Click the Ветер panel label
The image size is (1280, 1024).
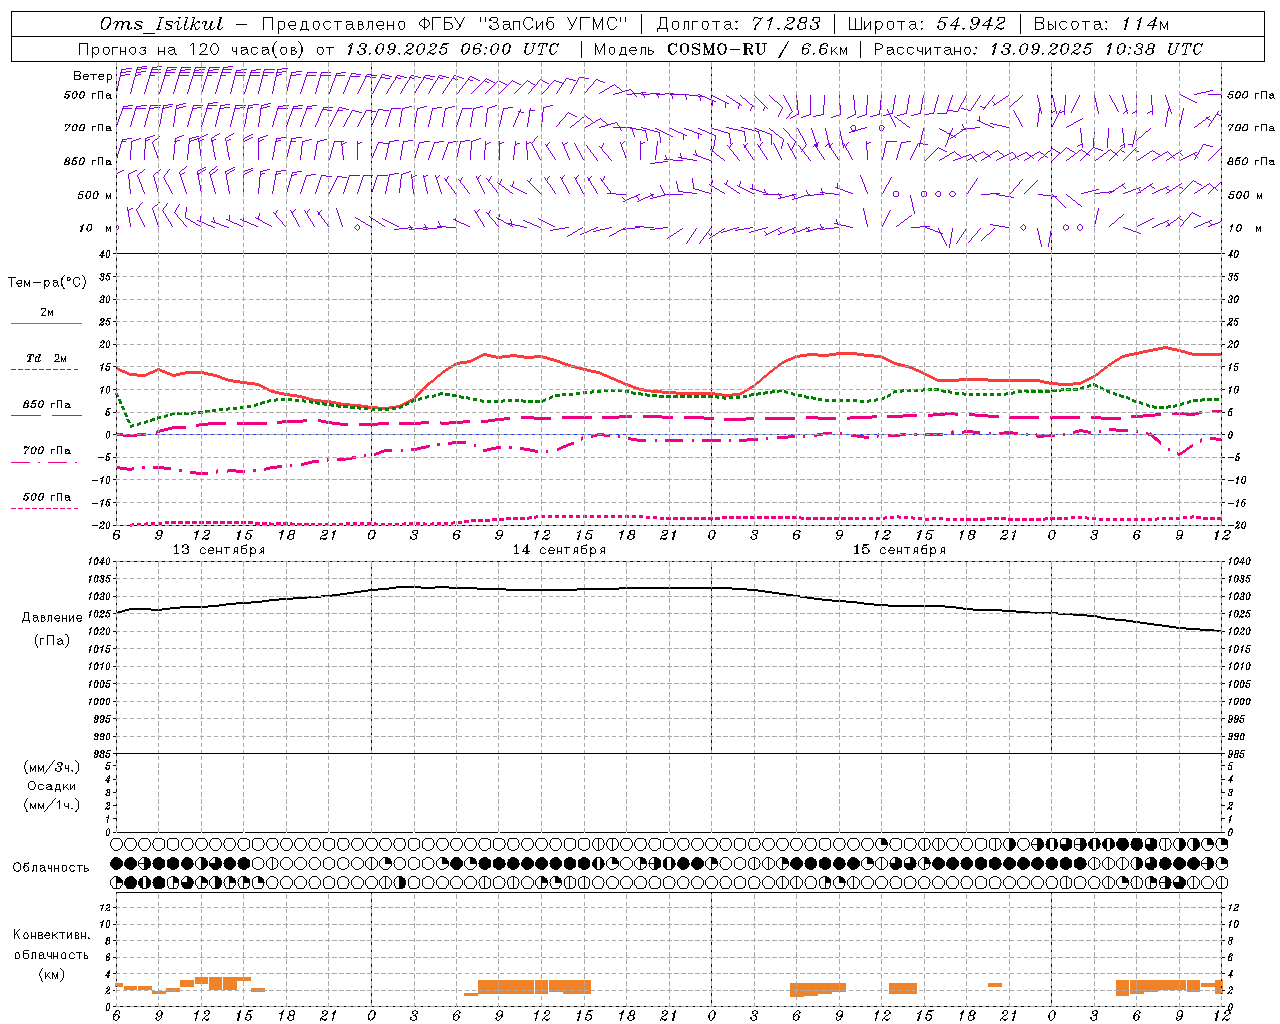click(92, 76)
